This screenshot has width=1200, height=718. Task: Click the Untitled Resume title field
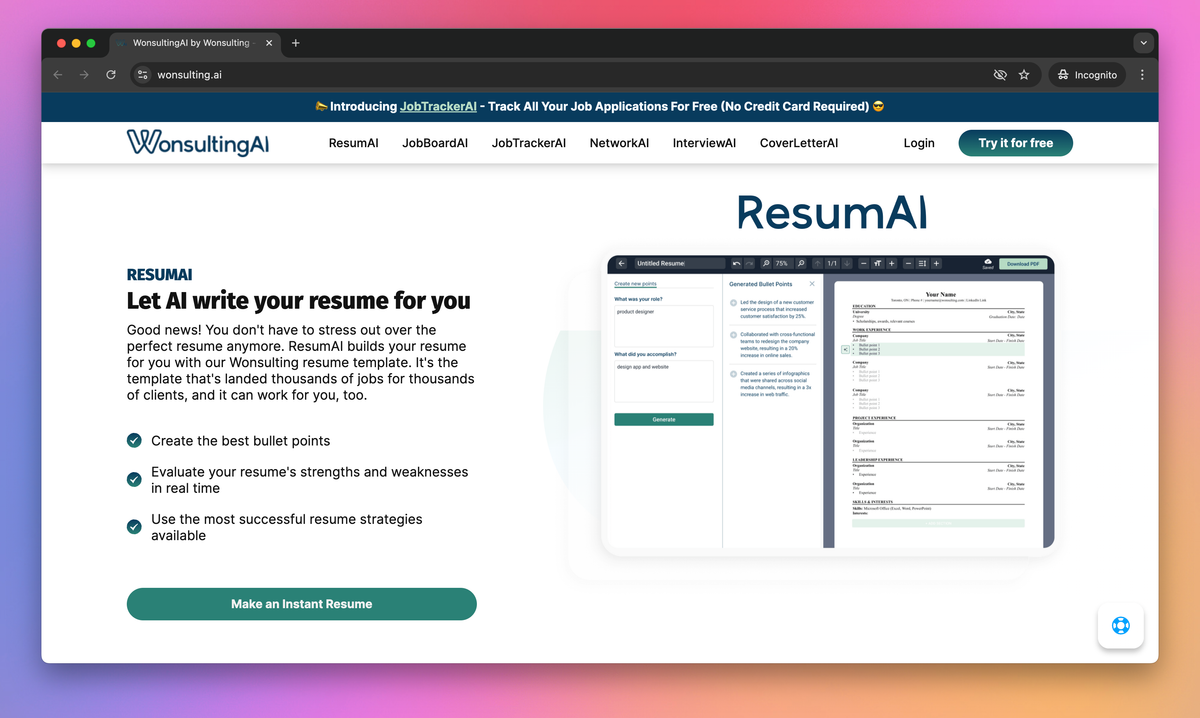coord(680,263)
